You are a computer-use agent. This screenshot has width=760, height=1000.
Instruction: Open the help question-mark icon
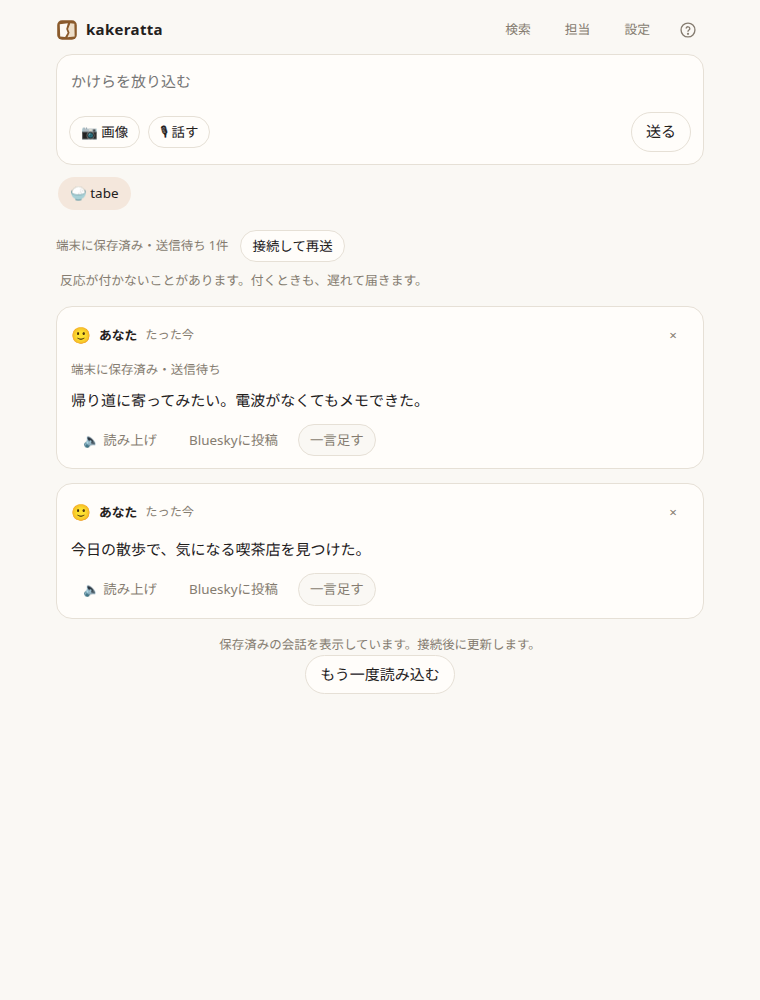[687, 30]
